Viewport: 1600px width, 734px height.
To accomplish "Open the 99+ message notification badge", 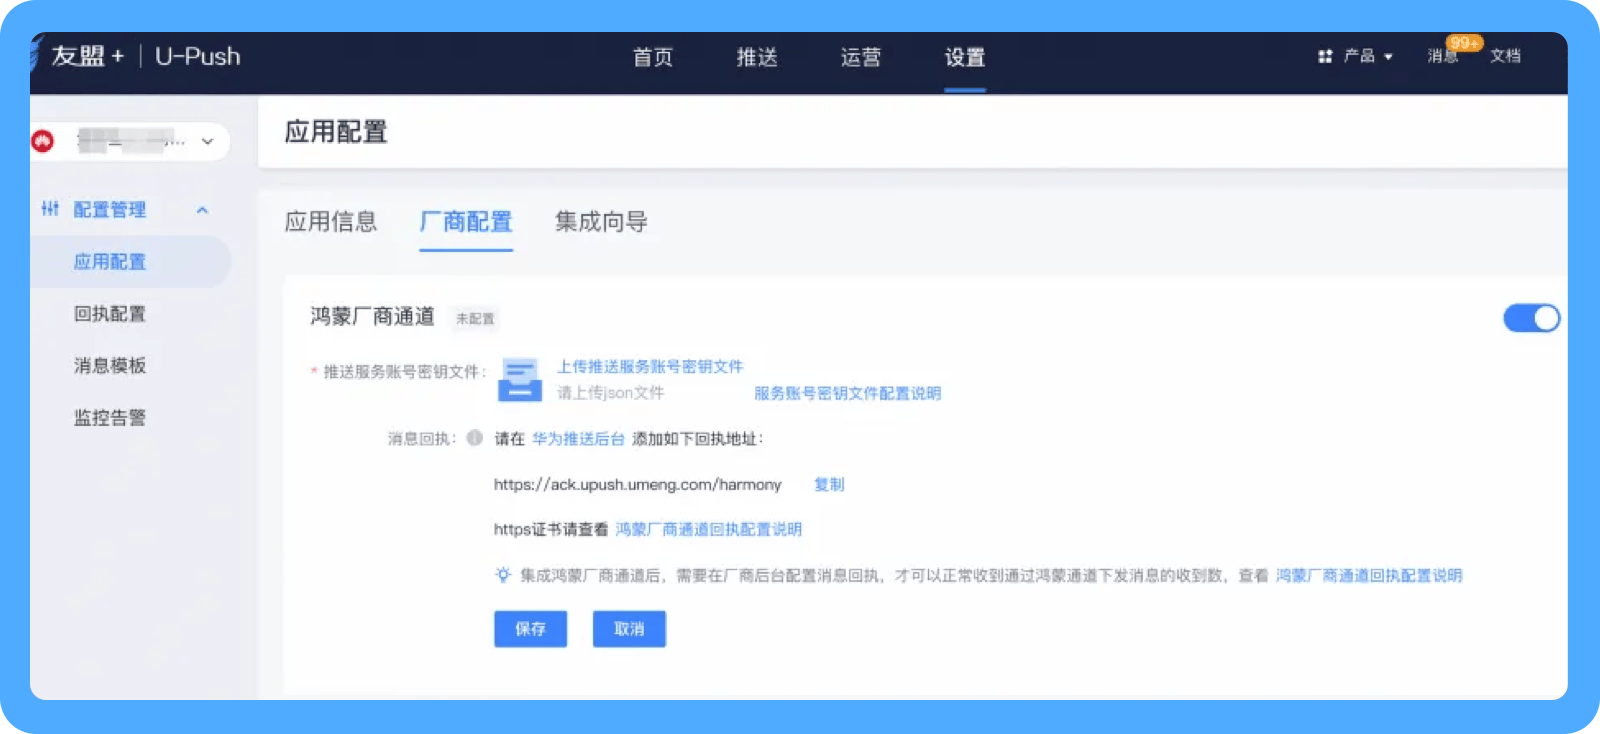I will click(1464, 43).
